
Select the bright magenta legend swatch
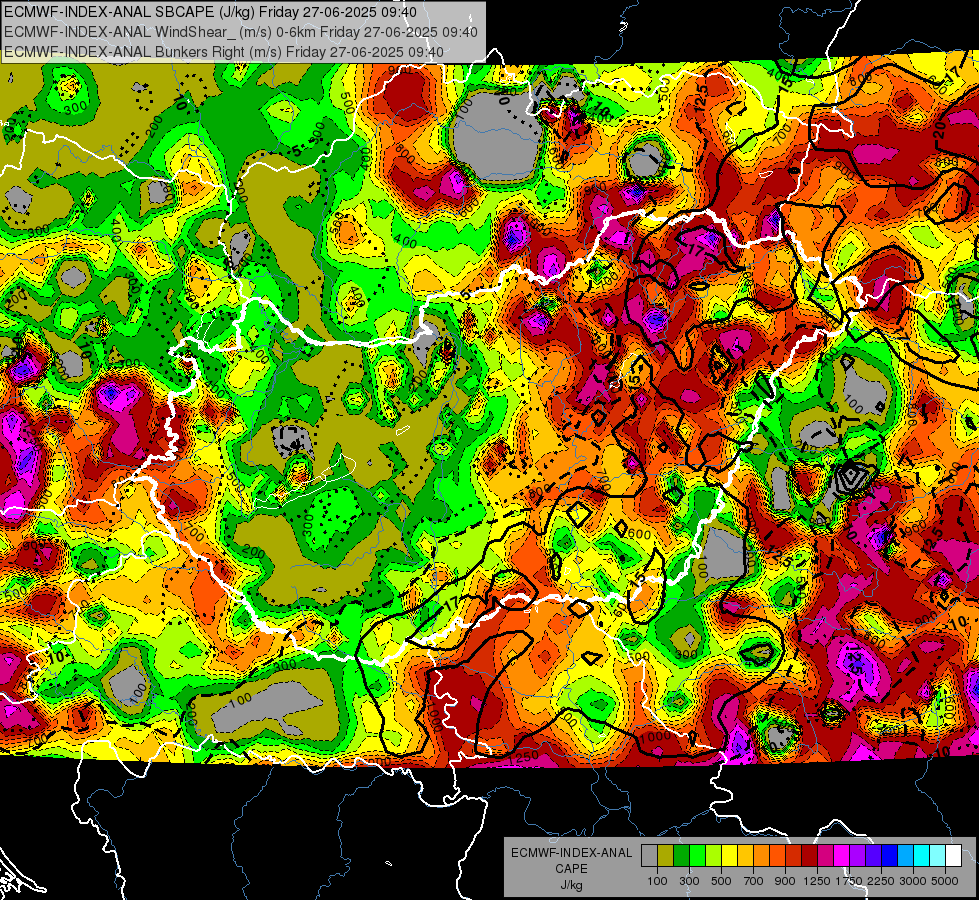pos(842,855)
